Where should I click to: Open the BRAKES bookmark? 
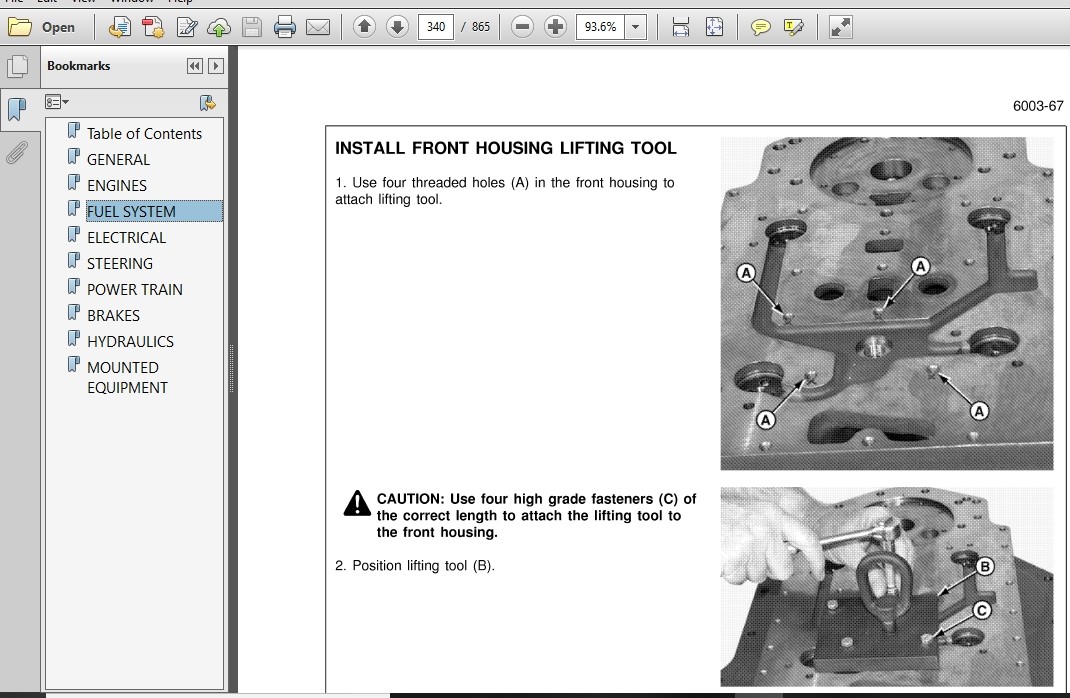[x=113, y=315]
